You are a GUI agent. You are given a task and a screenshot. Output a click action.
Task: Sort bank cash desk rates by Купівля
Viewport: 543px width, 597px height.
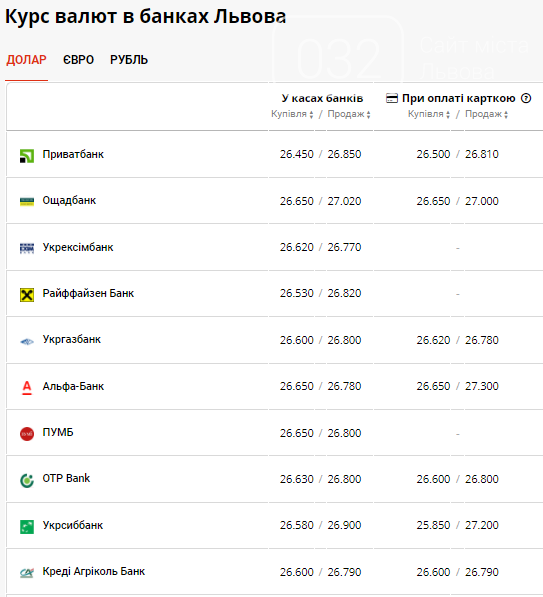[292, 114]
